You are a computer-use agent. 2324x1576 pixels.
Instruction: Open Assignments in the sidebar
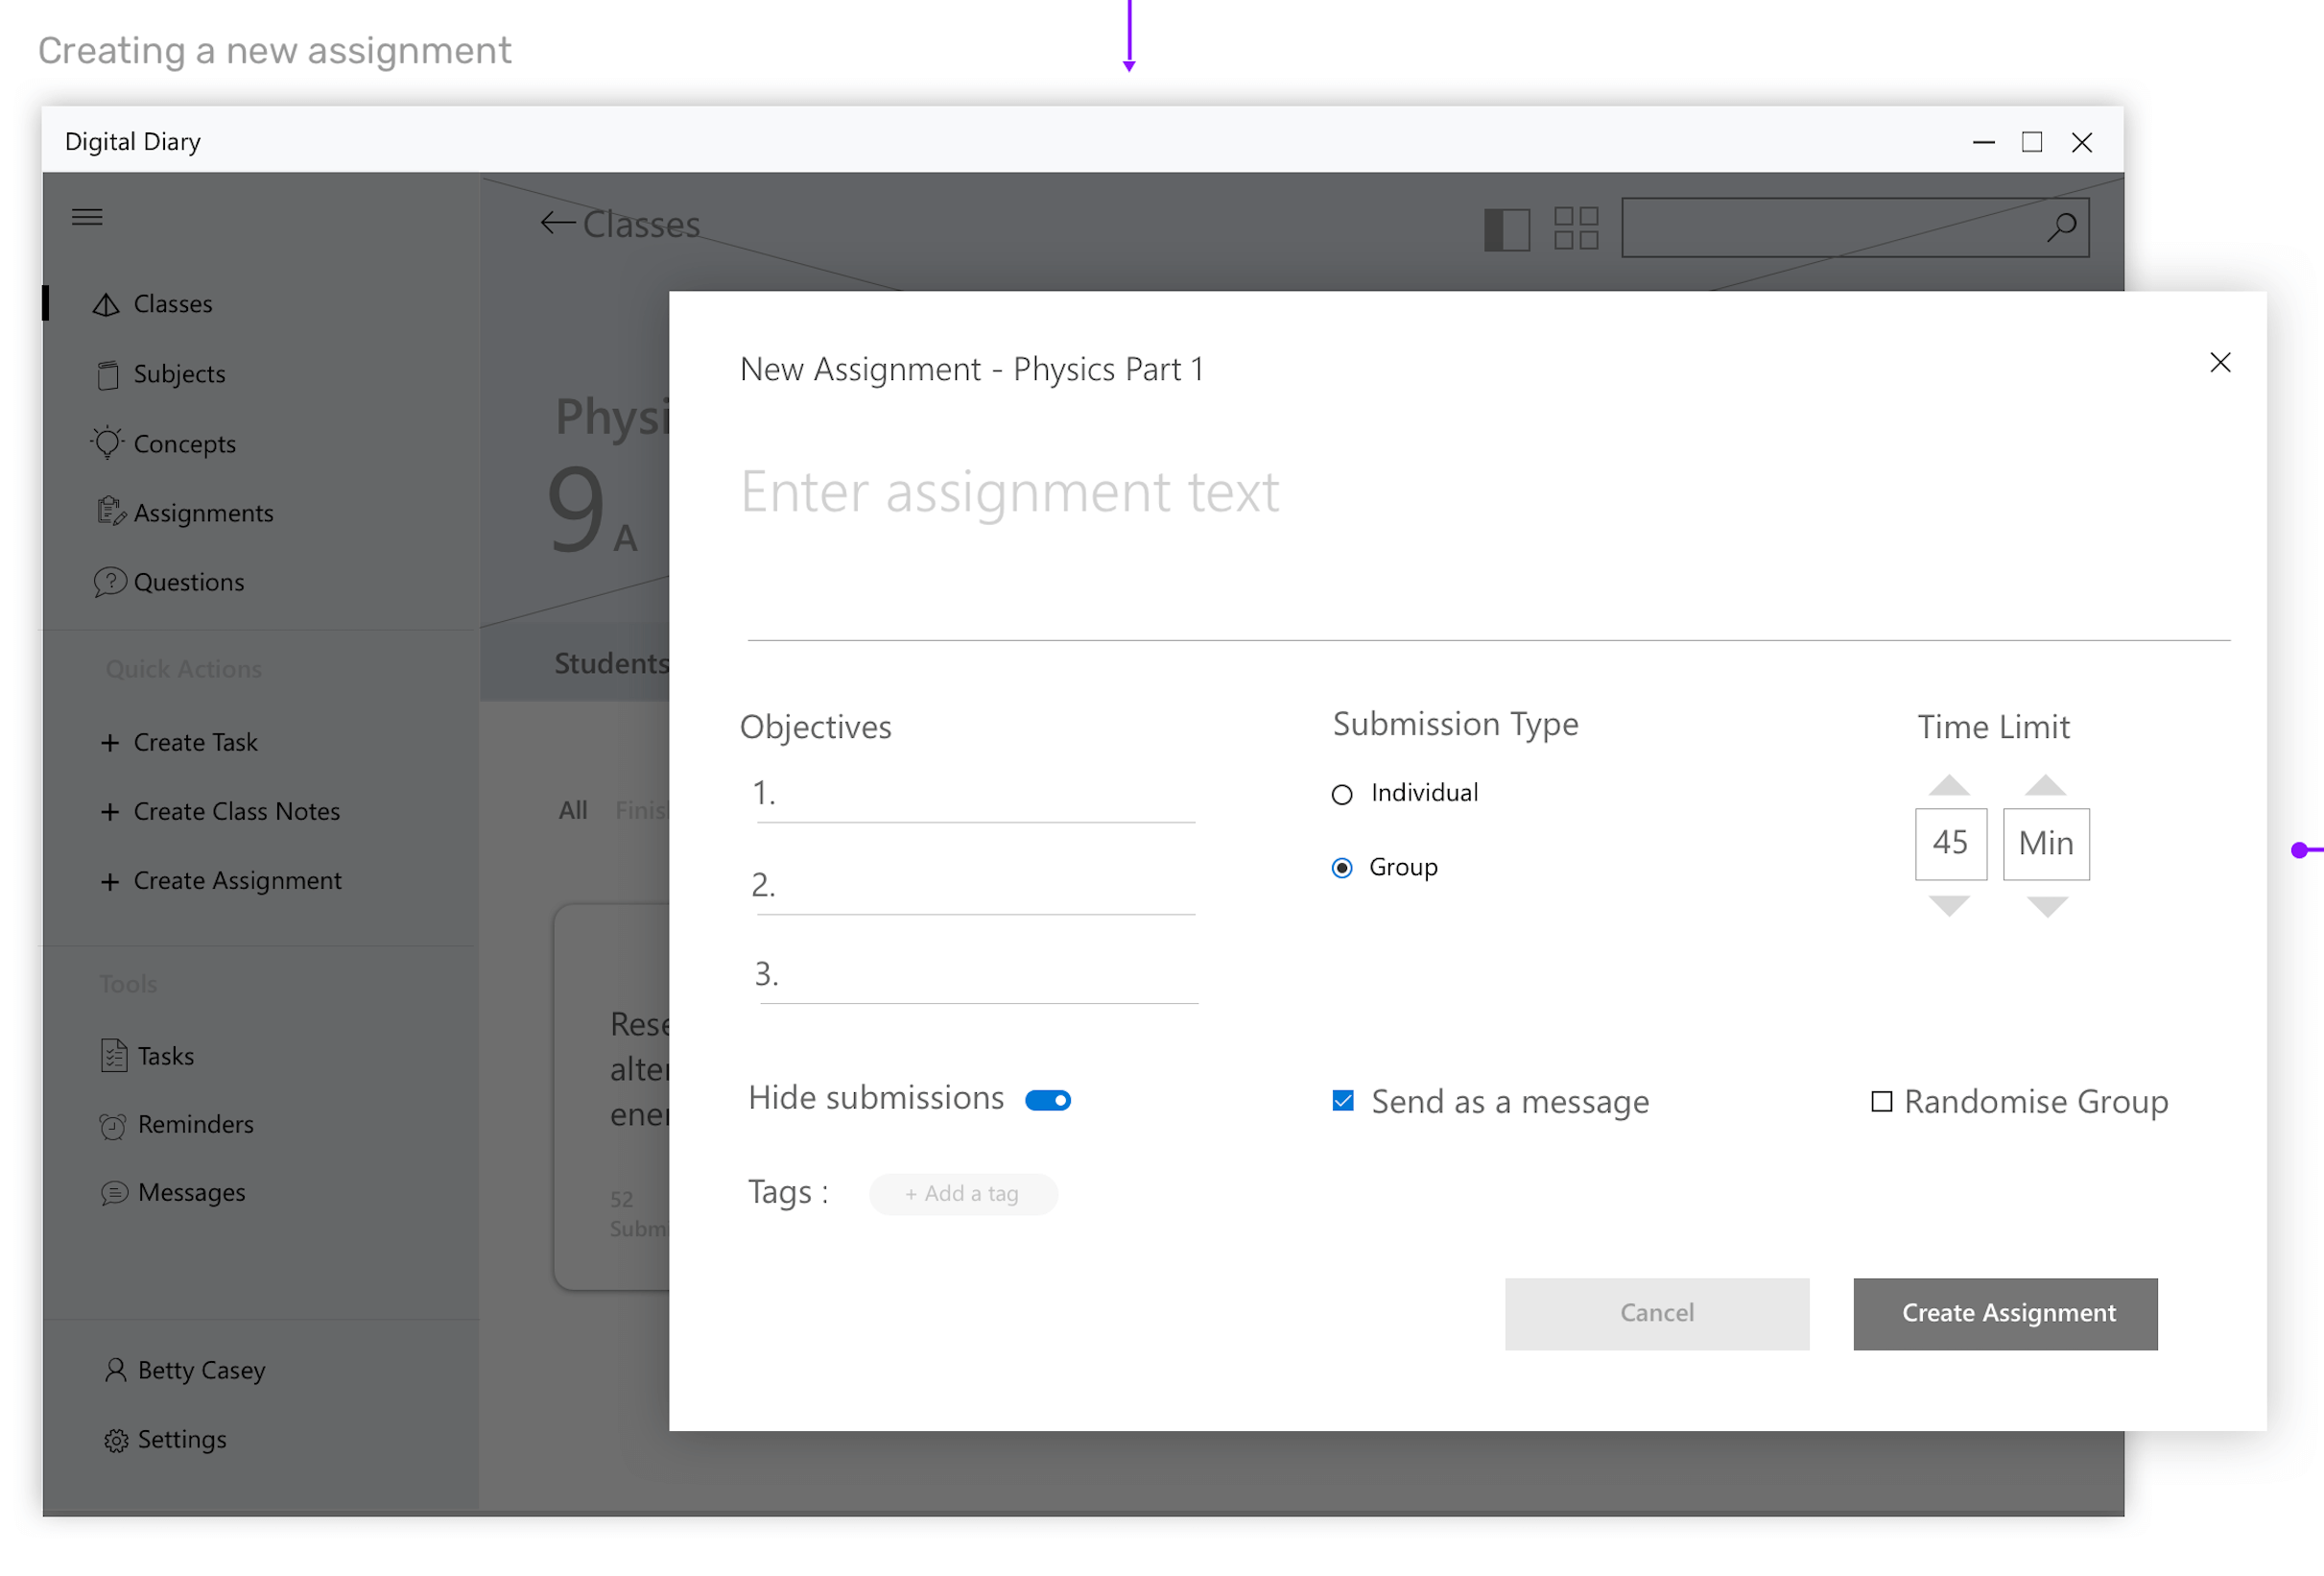click(203, 513)
